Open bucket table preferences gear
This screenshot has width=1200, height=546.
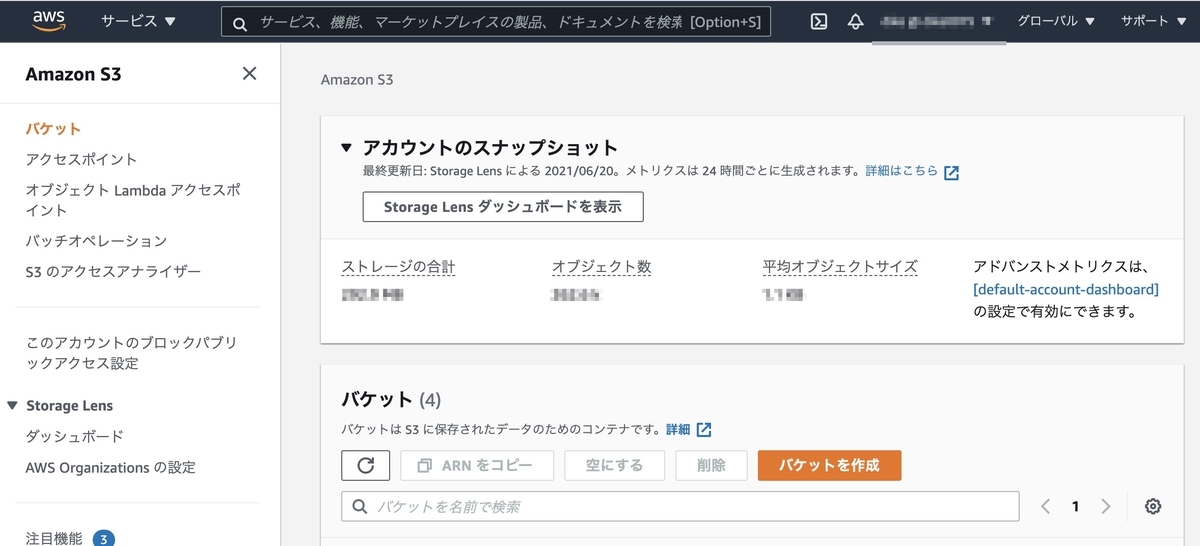1153,506
